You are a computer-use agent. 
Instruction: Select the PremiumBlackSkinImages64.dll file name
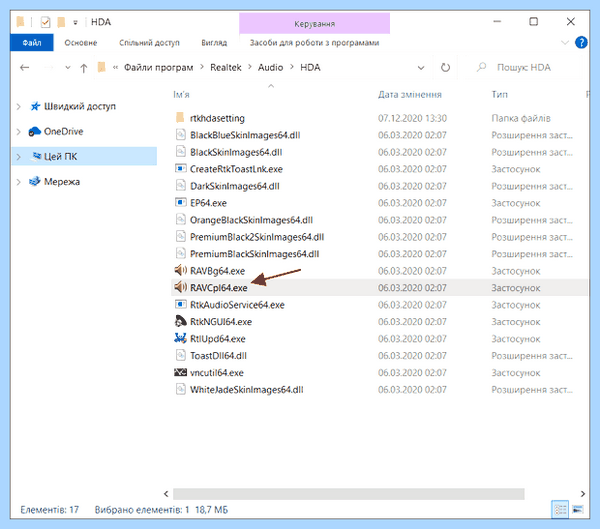click(254, 254)
